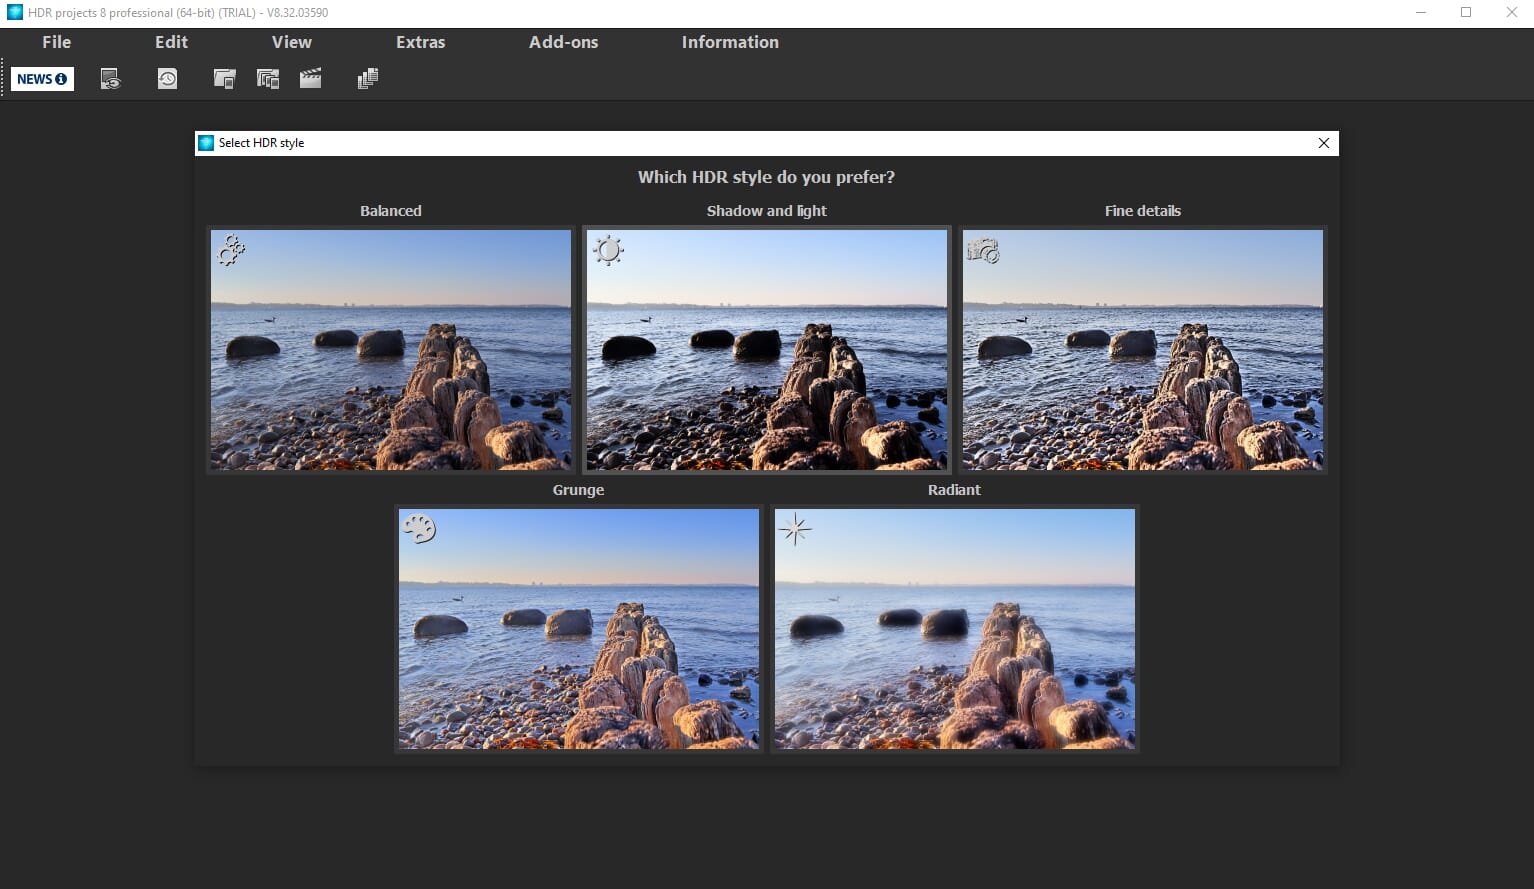Choose the Balanced HDR style thumbnail
The image size is (1534, 889).
[x=391, y=350]
